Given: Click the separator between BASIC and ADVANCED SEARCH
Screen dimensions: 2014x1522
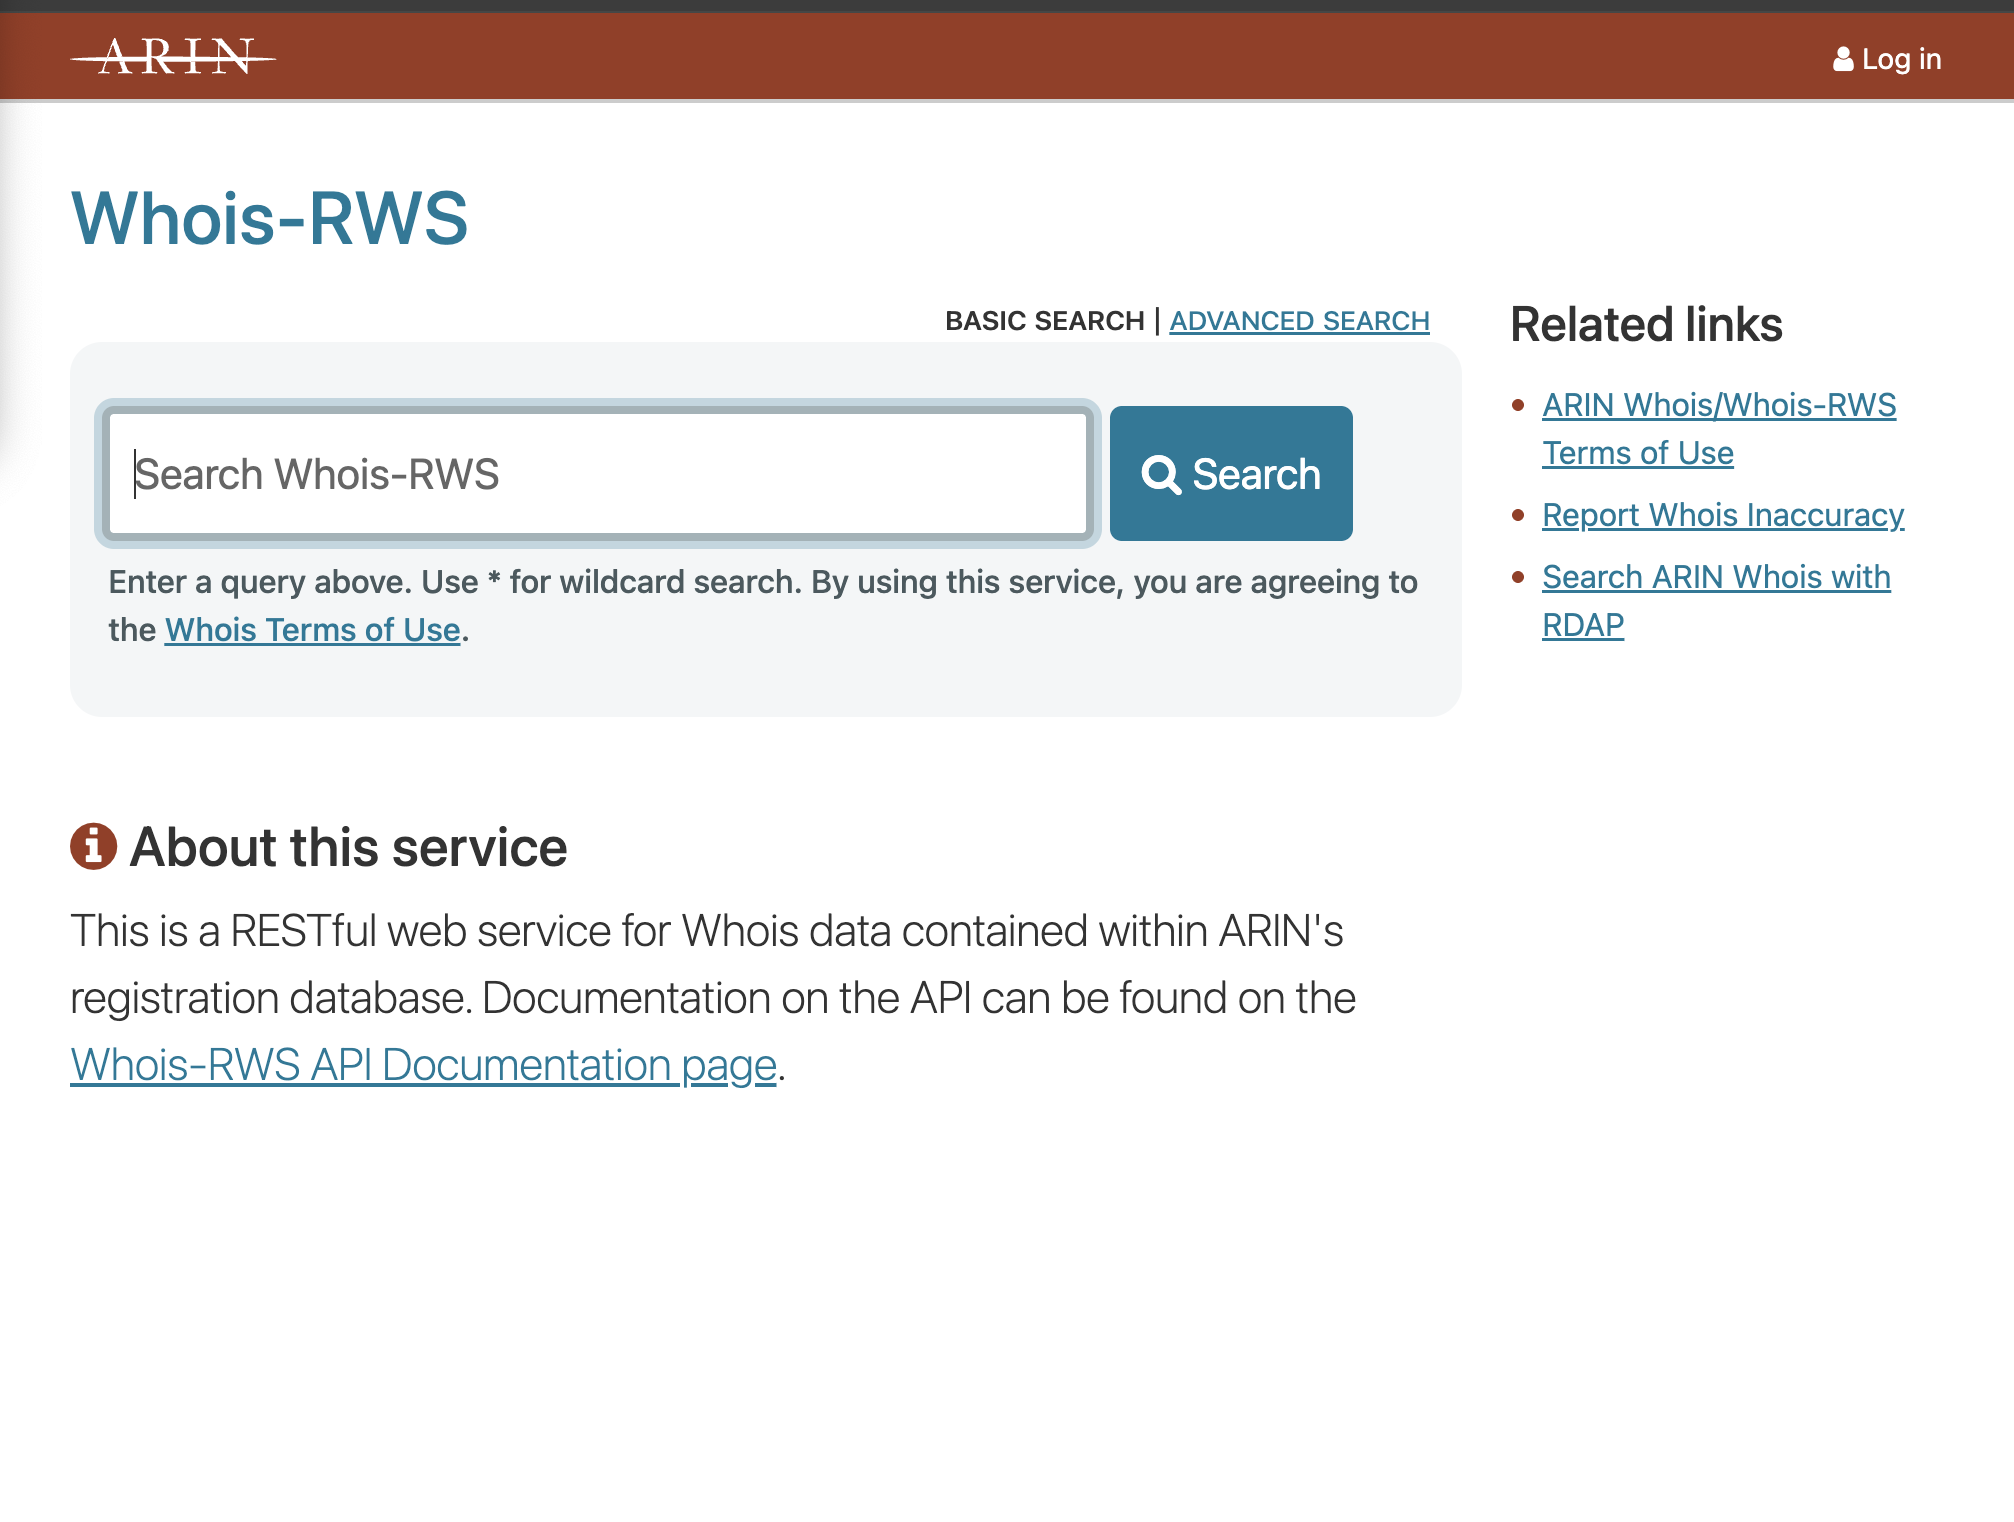Looking at the screenshot, I should point(1157,320).
